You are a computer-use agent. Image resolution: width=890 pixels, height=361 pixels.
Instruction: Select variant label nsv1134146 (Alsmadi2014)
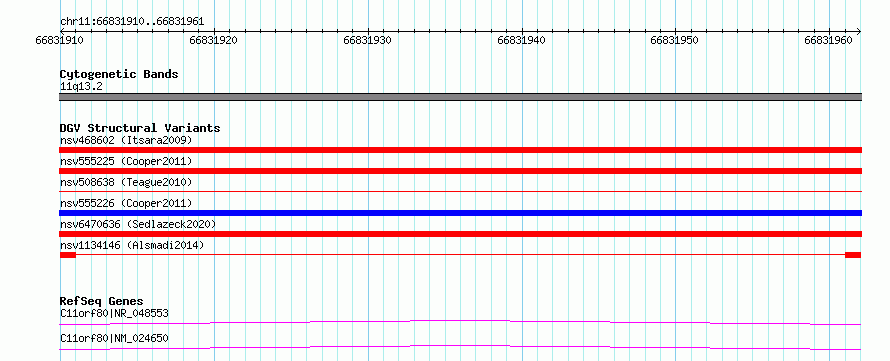(132, 245)
